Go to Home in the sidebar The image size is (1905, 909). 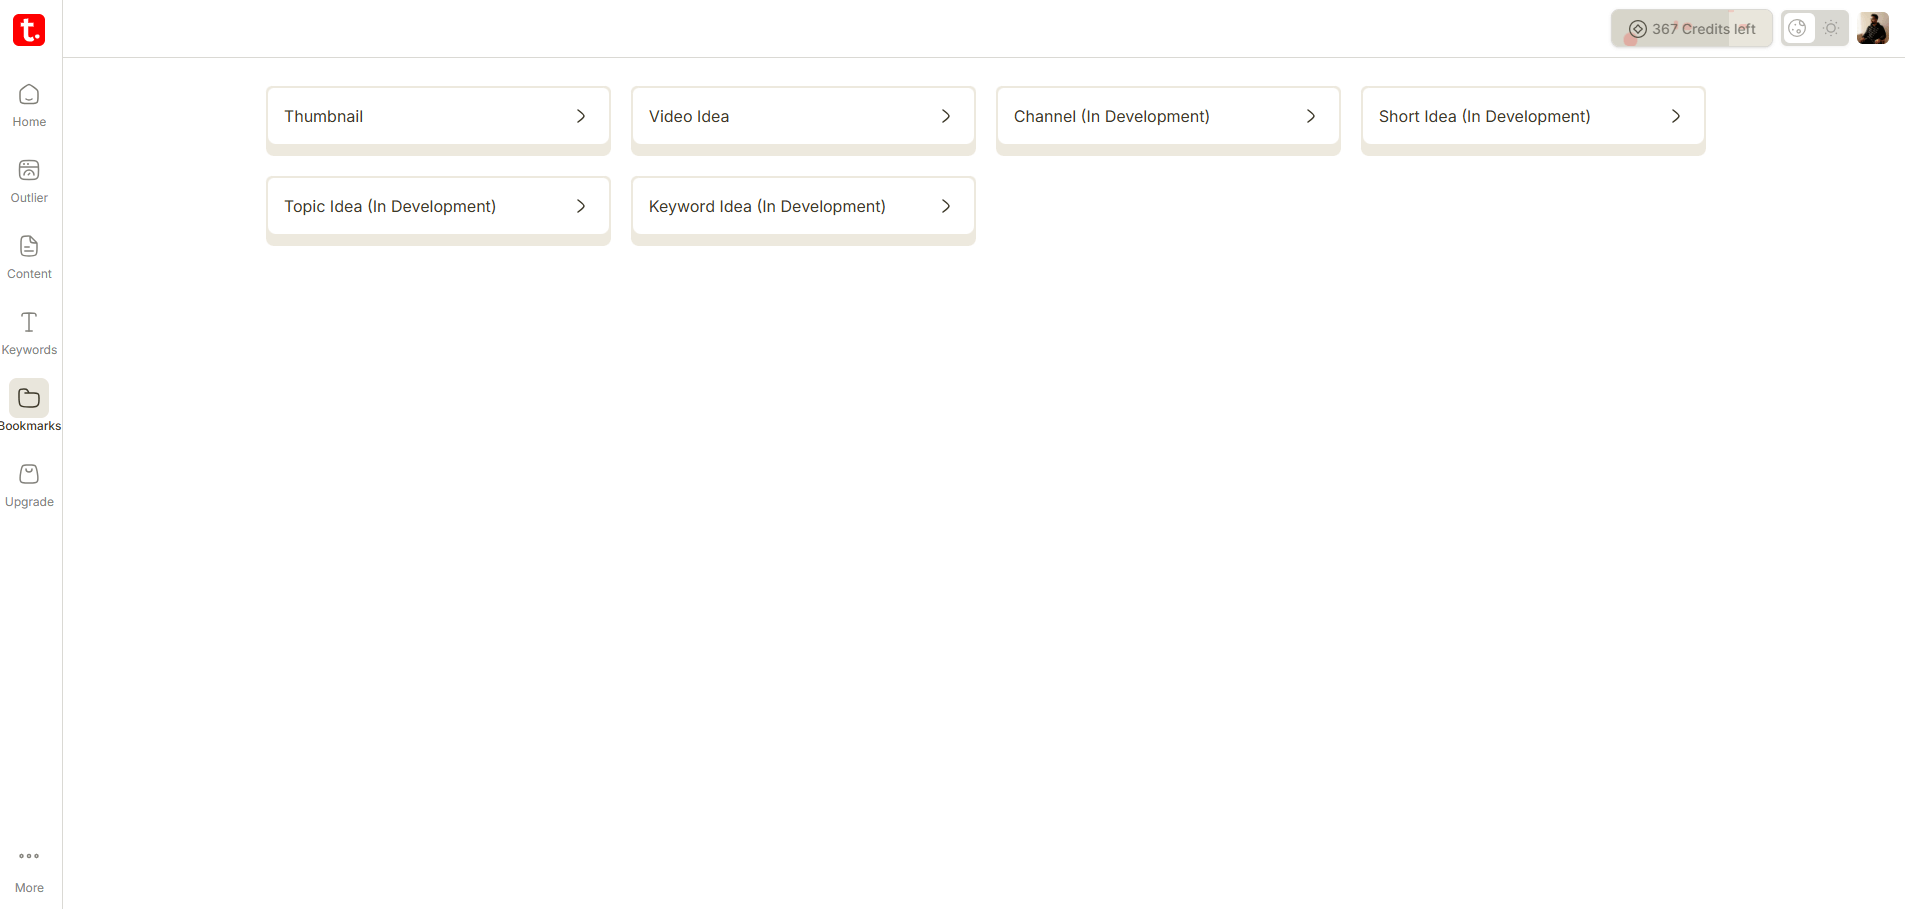point(29,95)
